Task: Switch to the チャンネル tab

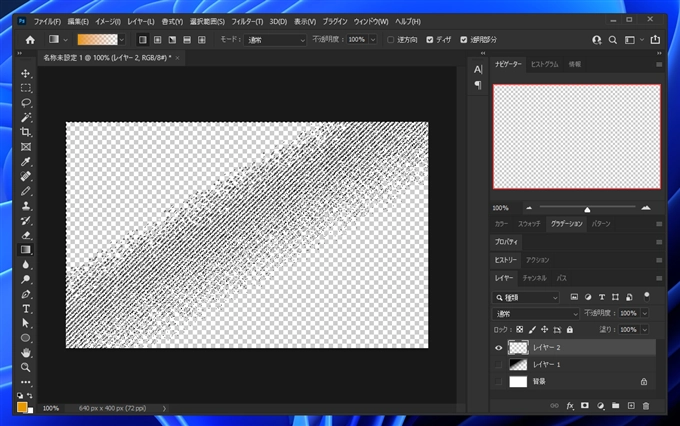Action: coord(534,278)
